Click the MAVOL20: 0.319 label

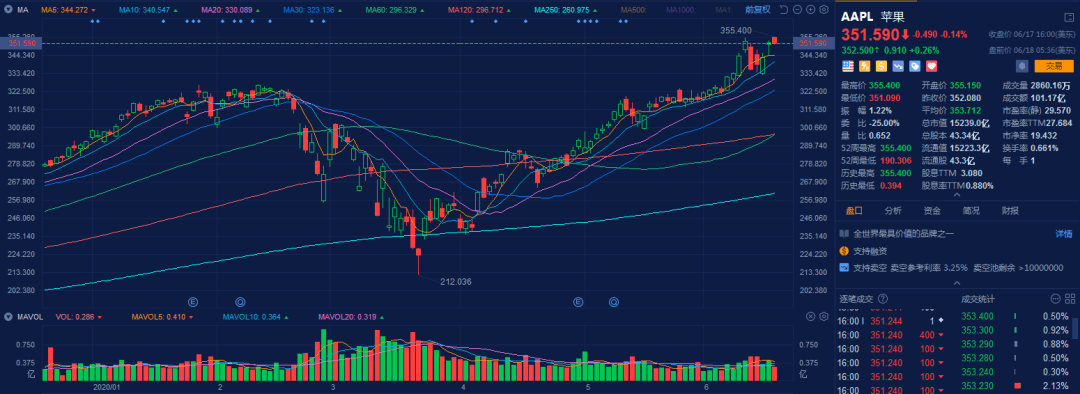[x=348, y=317]
